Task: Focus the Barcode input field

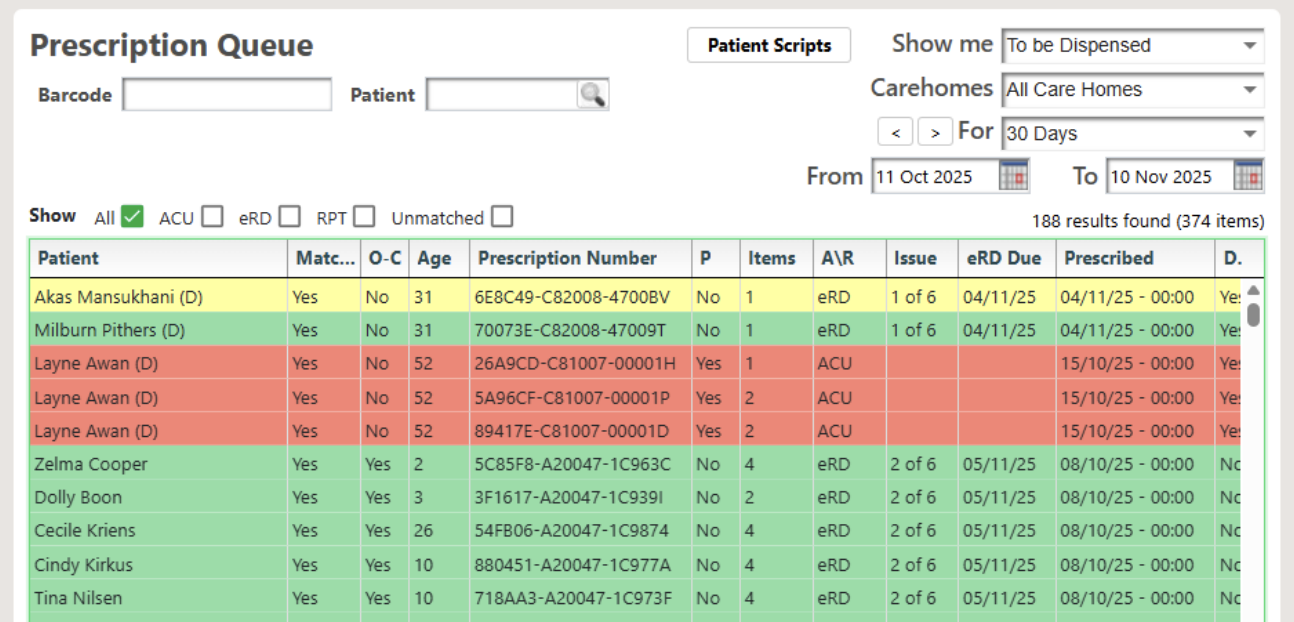Action: point(227,95)
